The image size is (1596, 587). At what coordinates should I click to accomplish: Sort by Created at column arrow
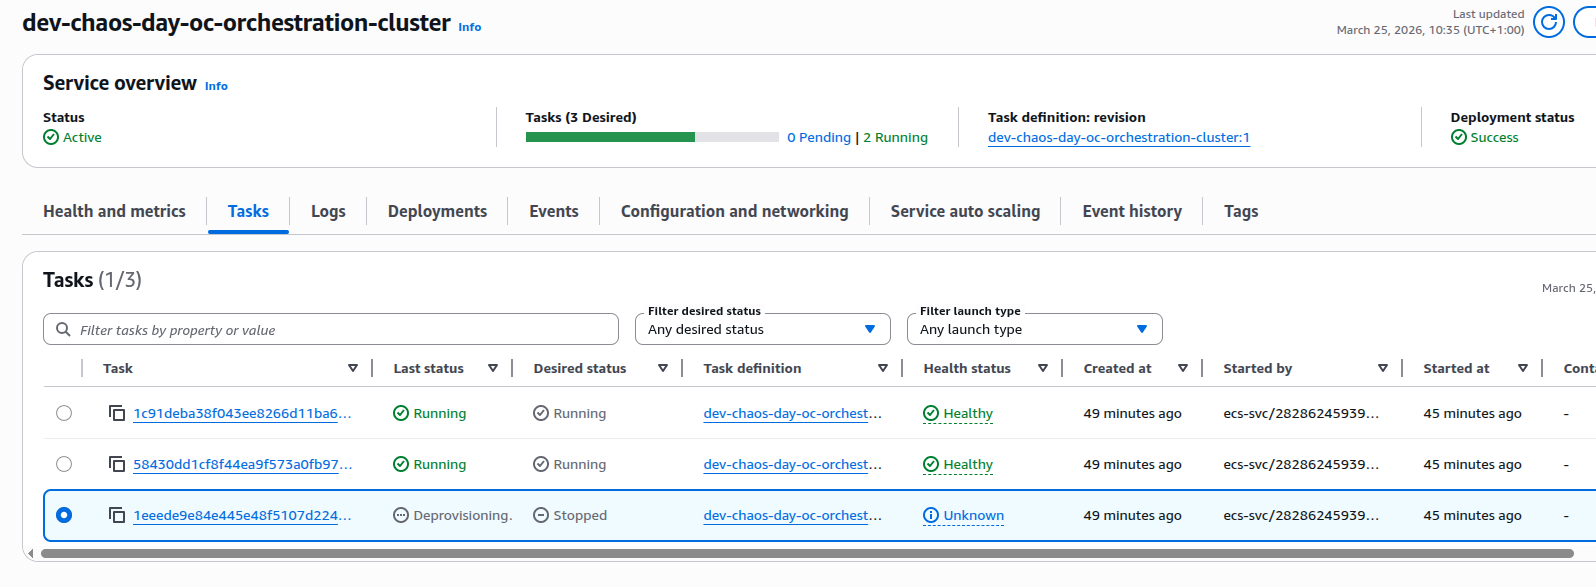1183,368
